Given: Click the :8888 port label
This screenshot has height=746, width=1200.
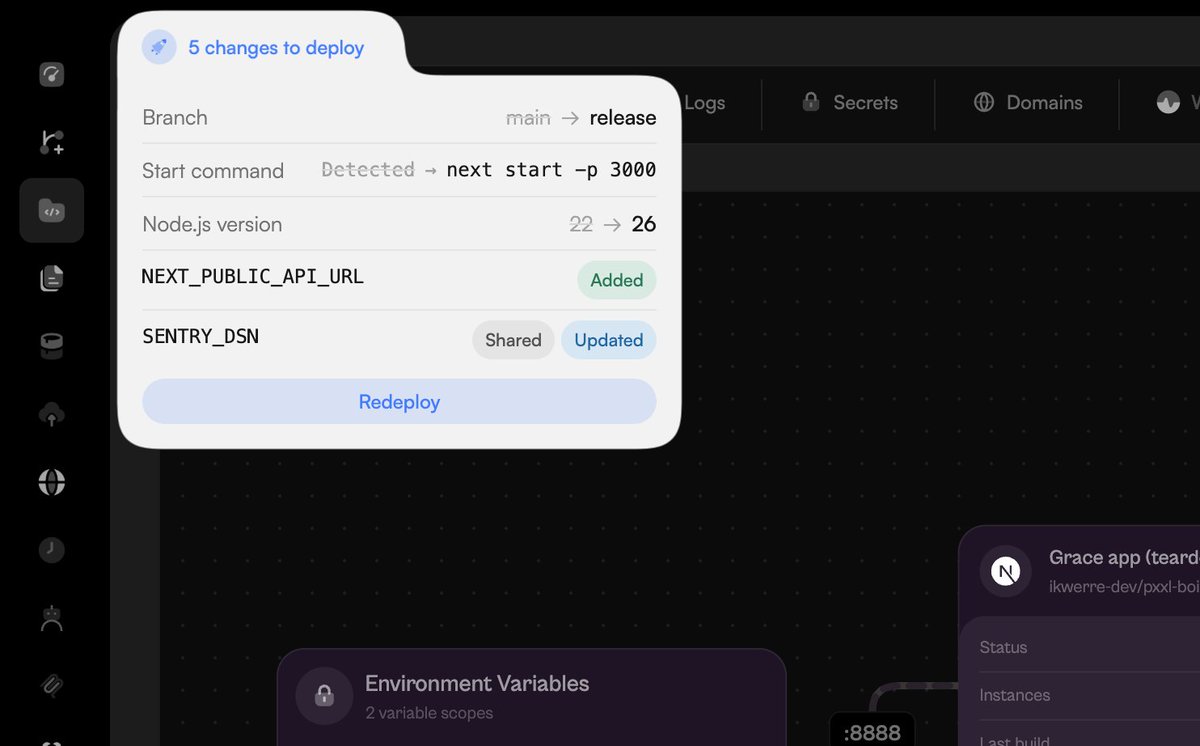Looking at the screenshot, I should tap(872, 733).
